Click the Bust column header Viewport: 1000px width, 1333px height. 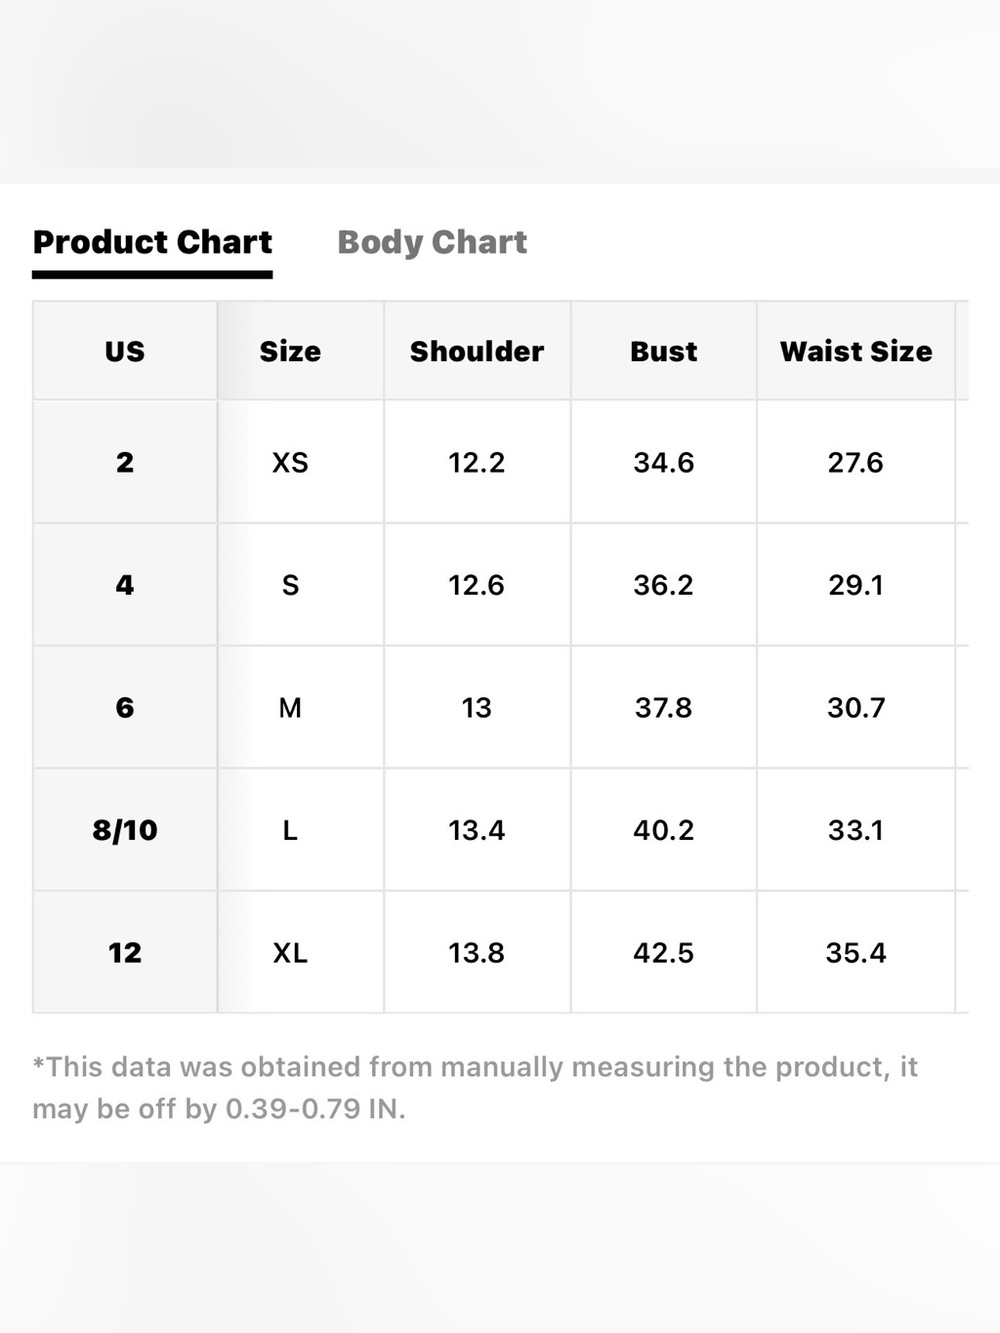pyautogui.click(x=664, y=351)
